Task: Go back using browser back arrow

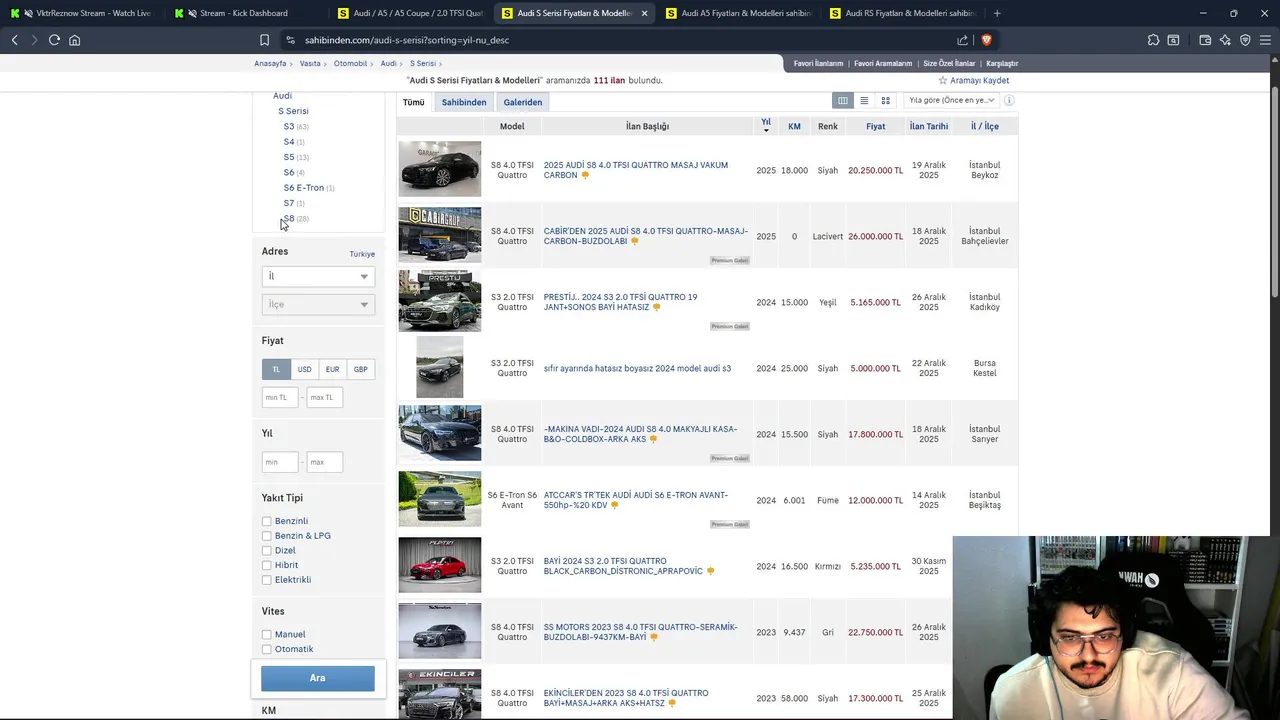Action: (x=14, y=40)
